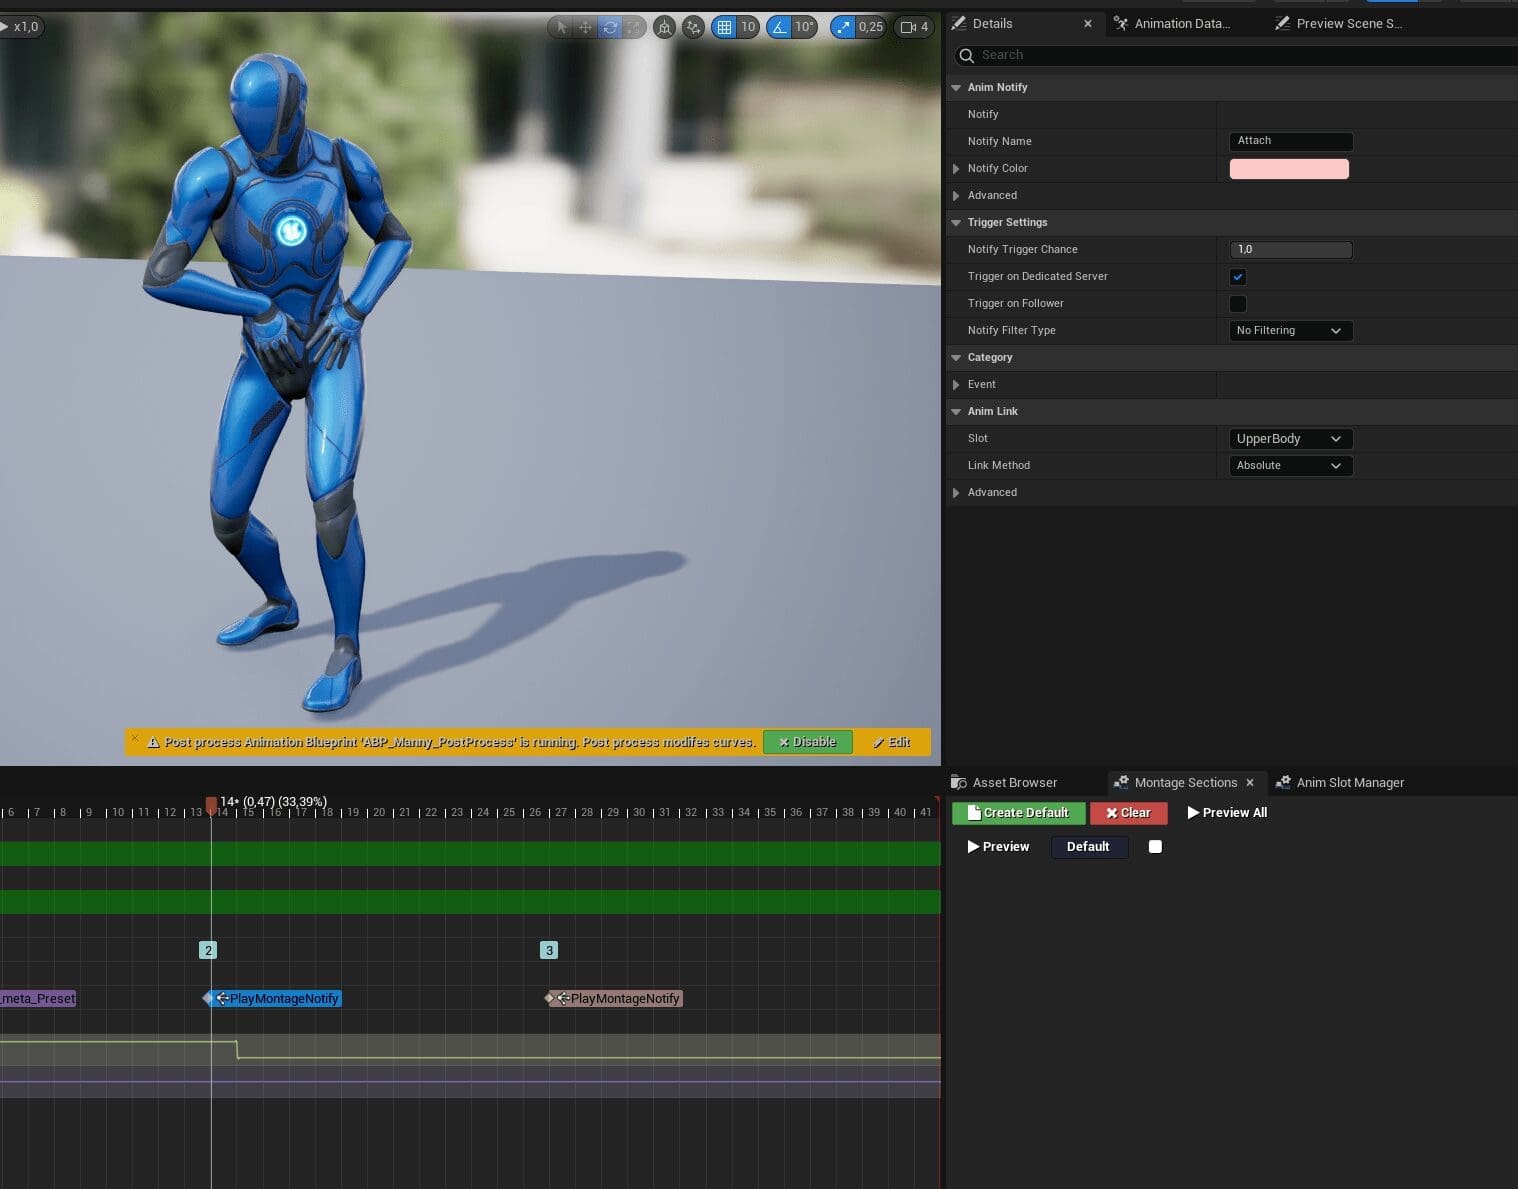
Task: Click the Create Default button
Action: (1018, 813)
